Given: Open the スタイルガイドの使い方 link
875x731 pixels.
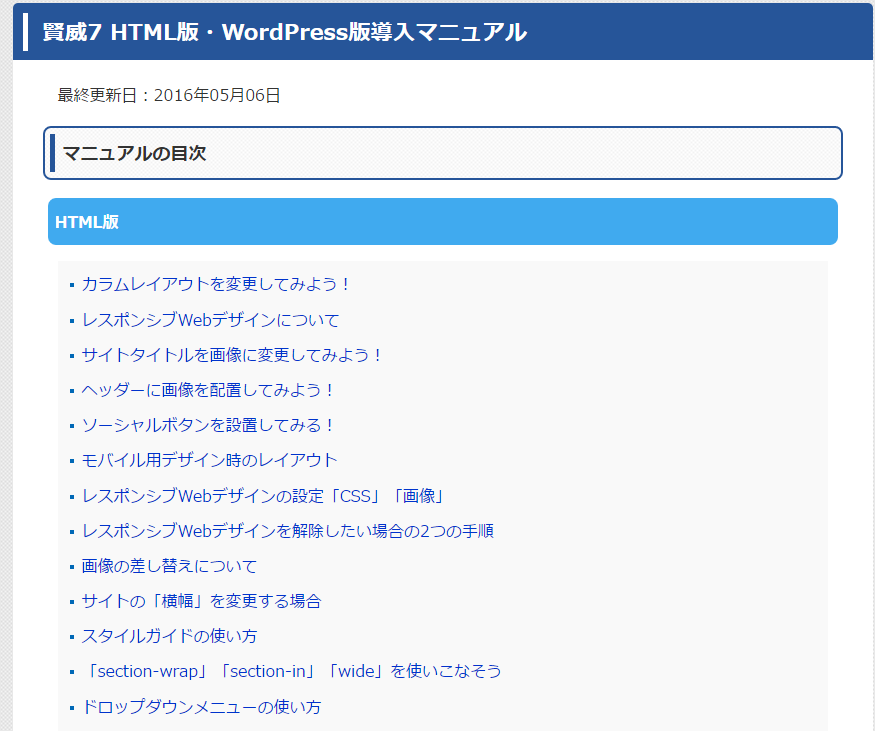Looking at the screenshot, I should click(x=169, y=636).
